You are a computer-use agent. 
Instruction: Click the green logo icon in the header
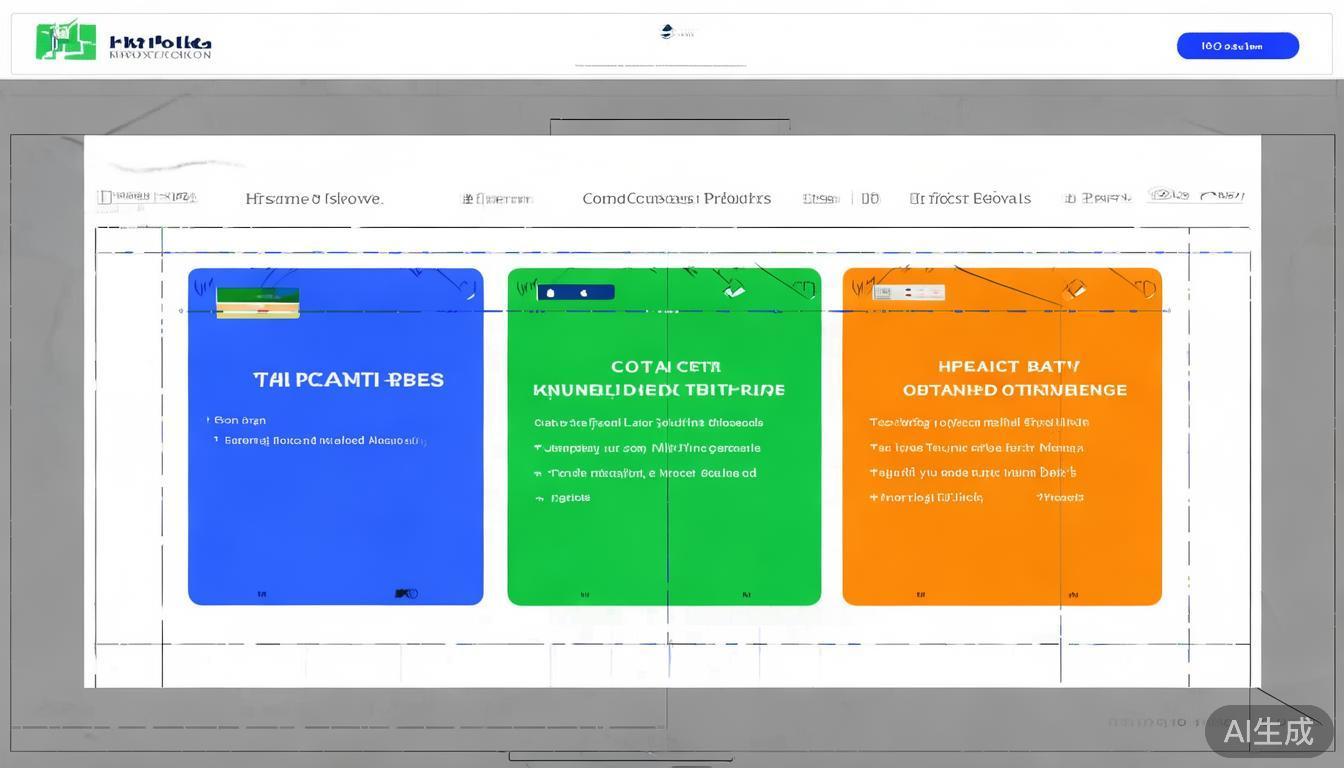(66, 41)
